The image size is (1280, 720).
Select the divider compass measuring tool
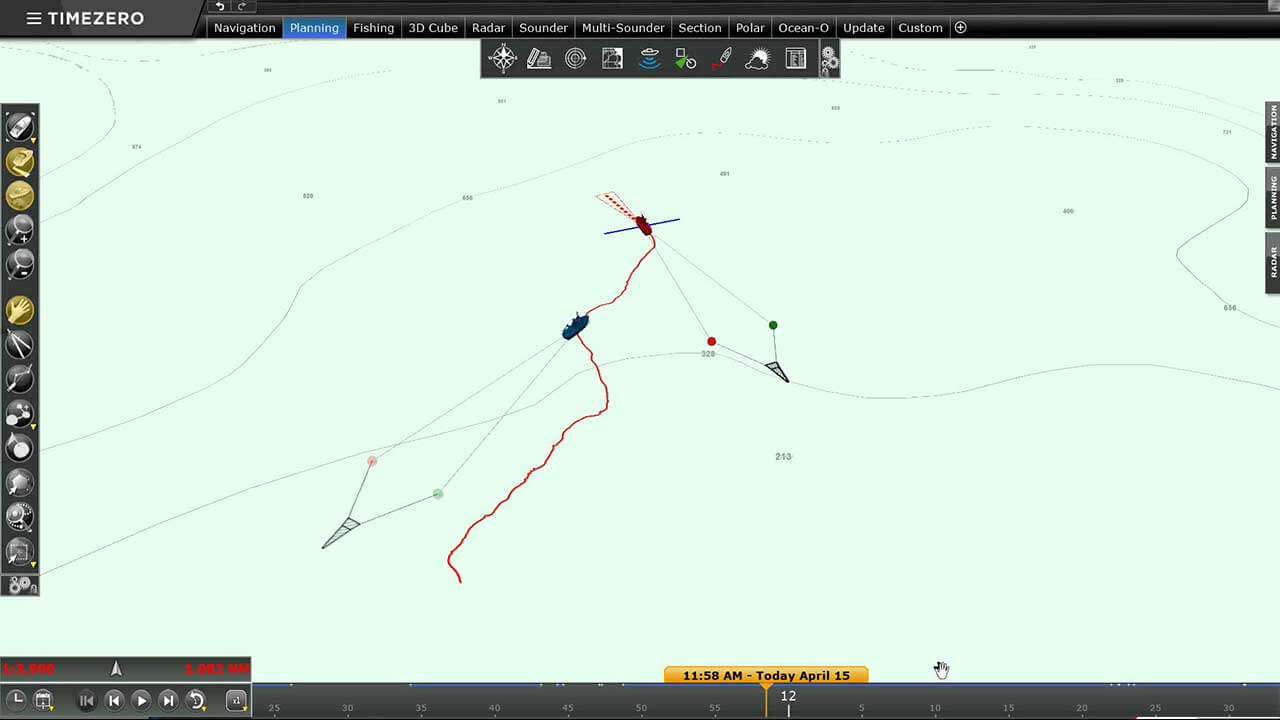(20, 345)
